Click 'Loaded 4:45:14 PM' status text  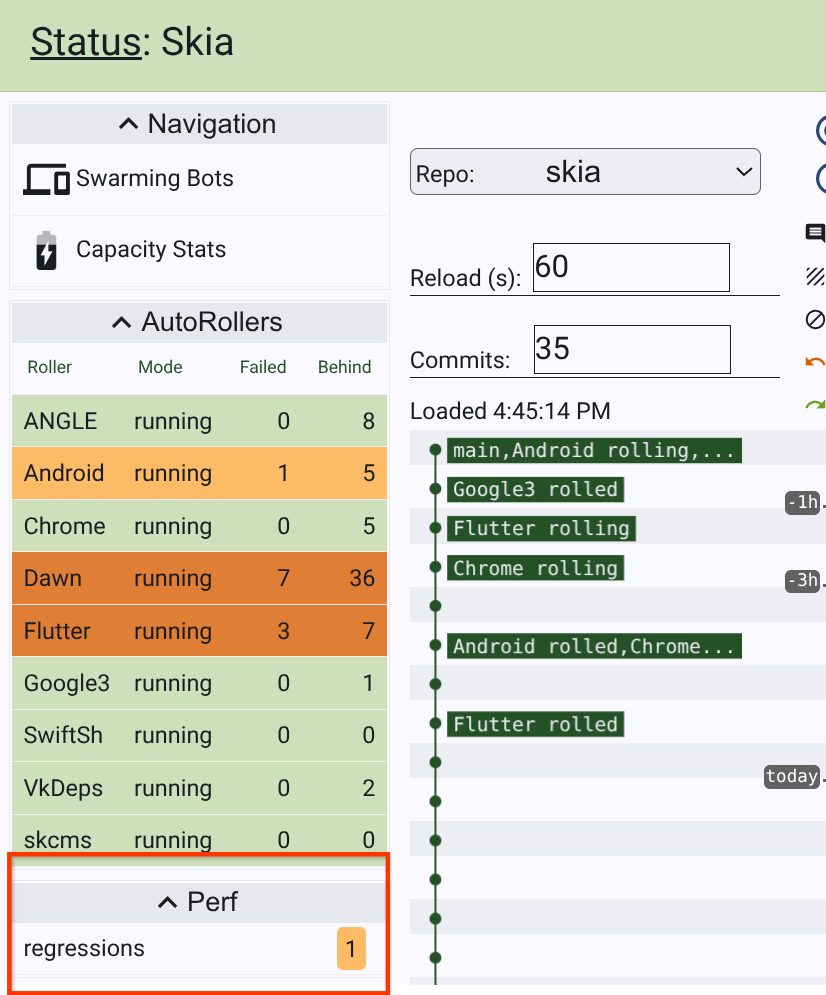[x=510, y=411]
